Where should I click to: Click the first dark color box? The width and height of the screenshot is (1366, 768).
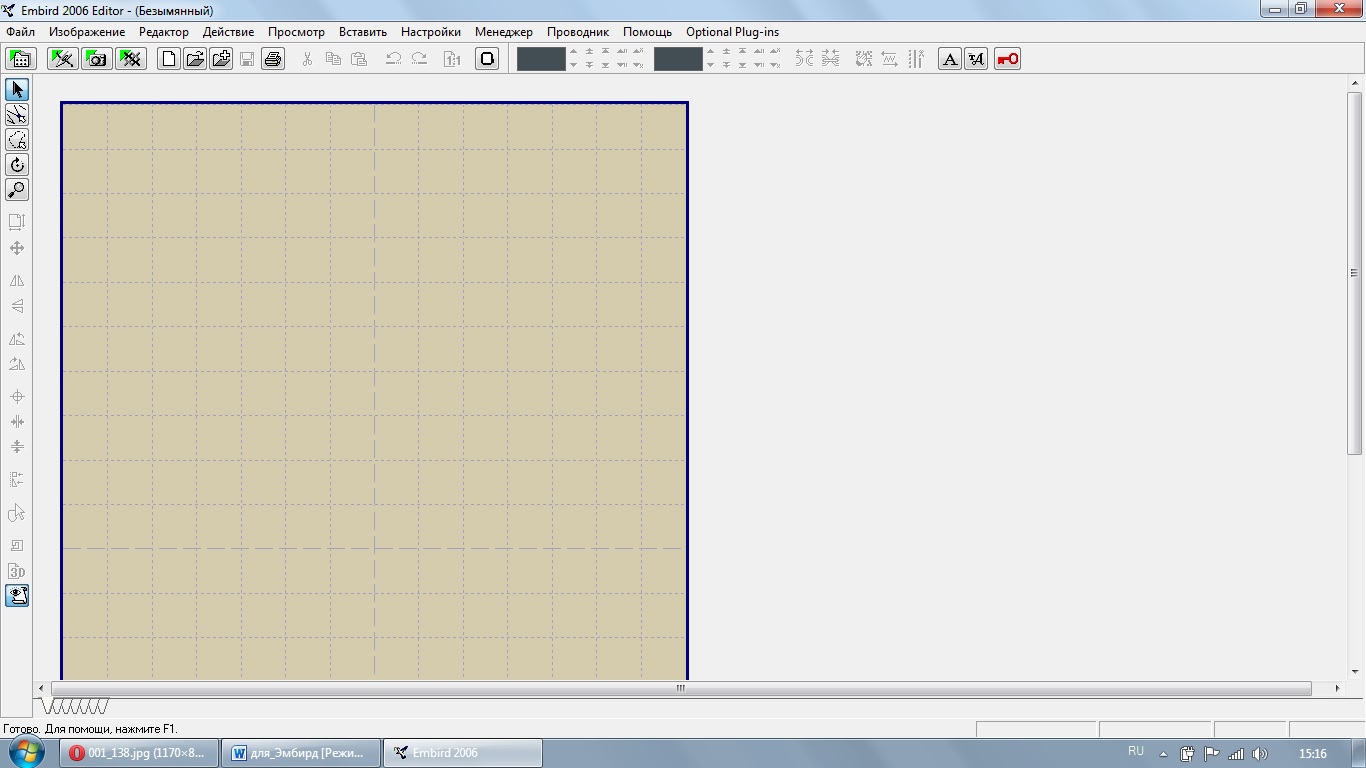point(541,59)
